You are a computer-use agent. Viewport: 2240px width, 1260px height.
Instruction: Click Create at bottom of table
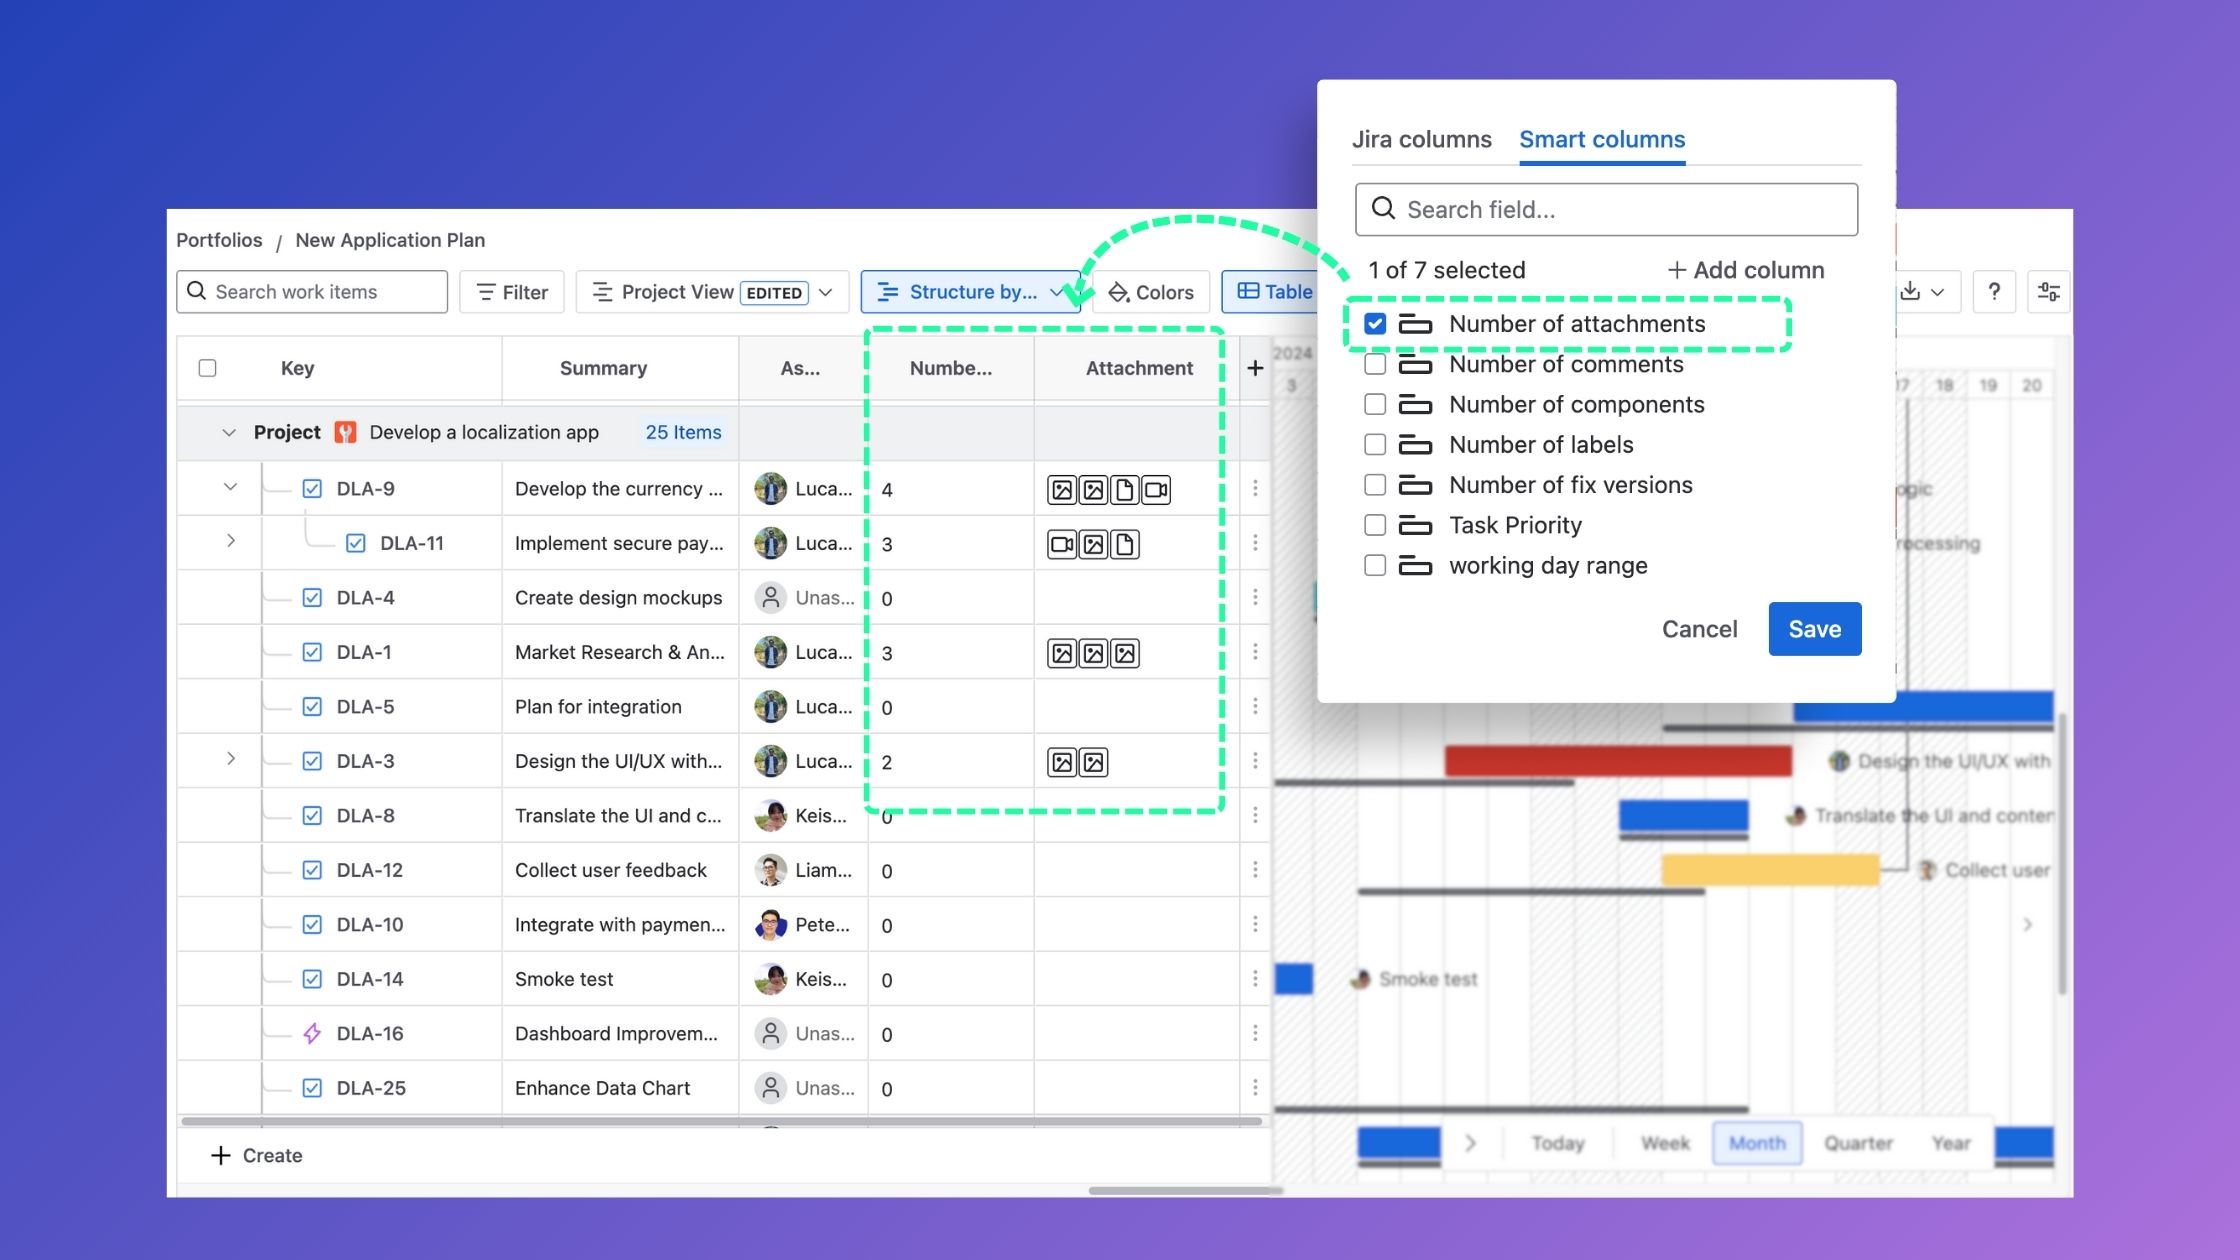coord(257,1155)
